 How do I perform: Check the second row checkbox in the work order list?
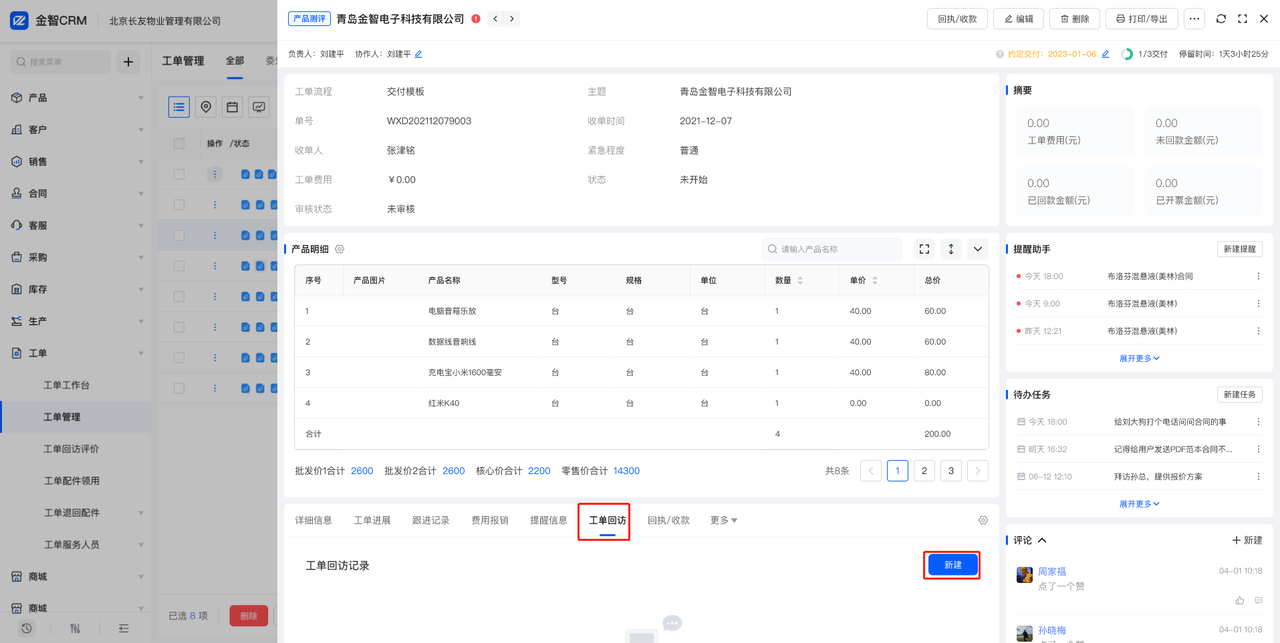click(x=179, y=205)
